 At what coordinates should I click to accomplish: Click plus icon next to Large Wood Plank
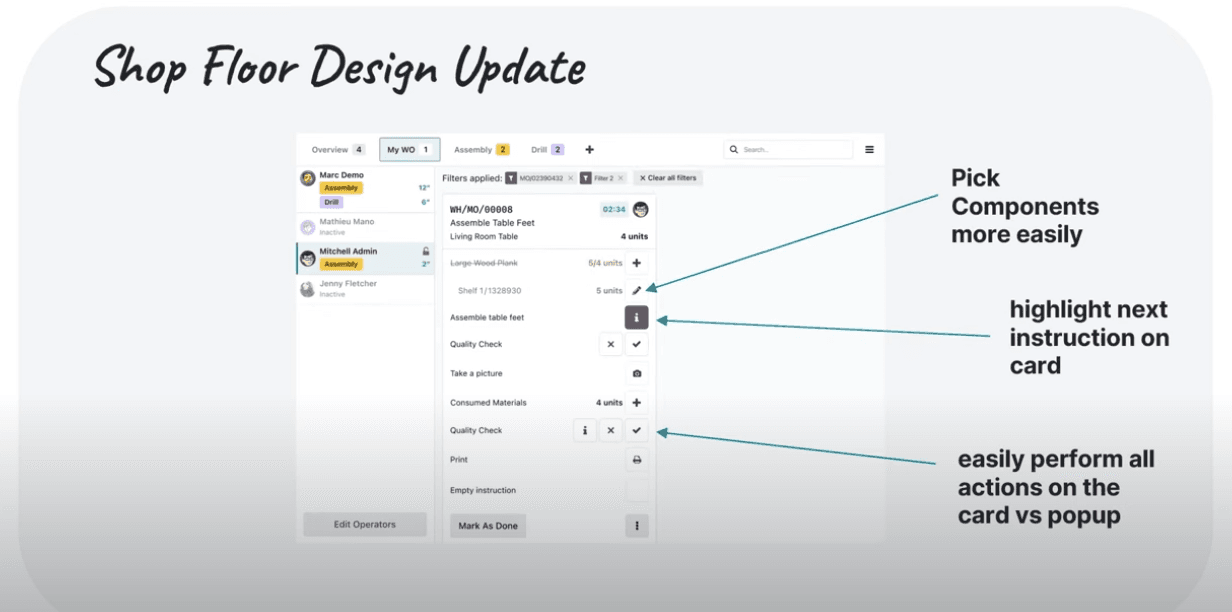click(x=637, y=264)
